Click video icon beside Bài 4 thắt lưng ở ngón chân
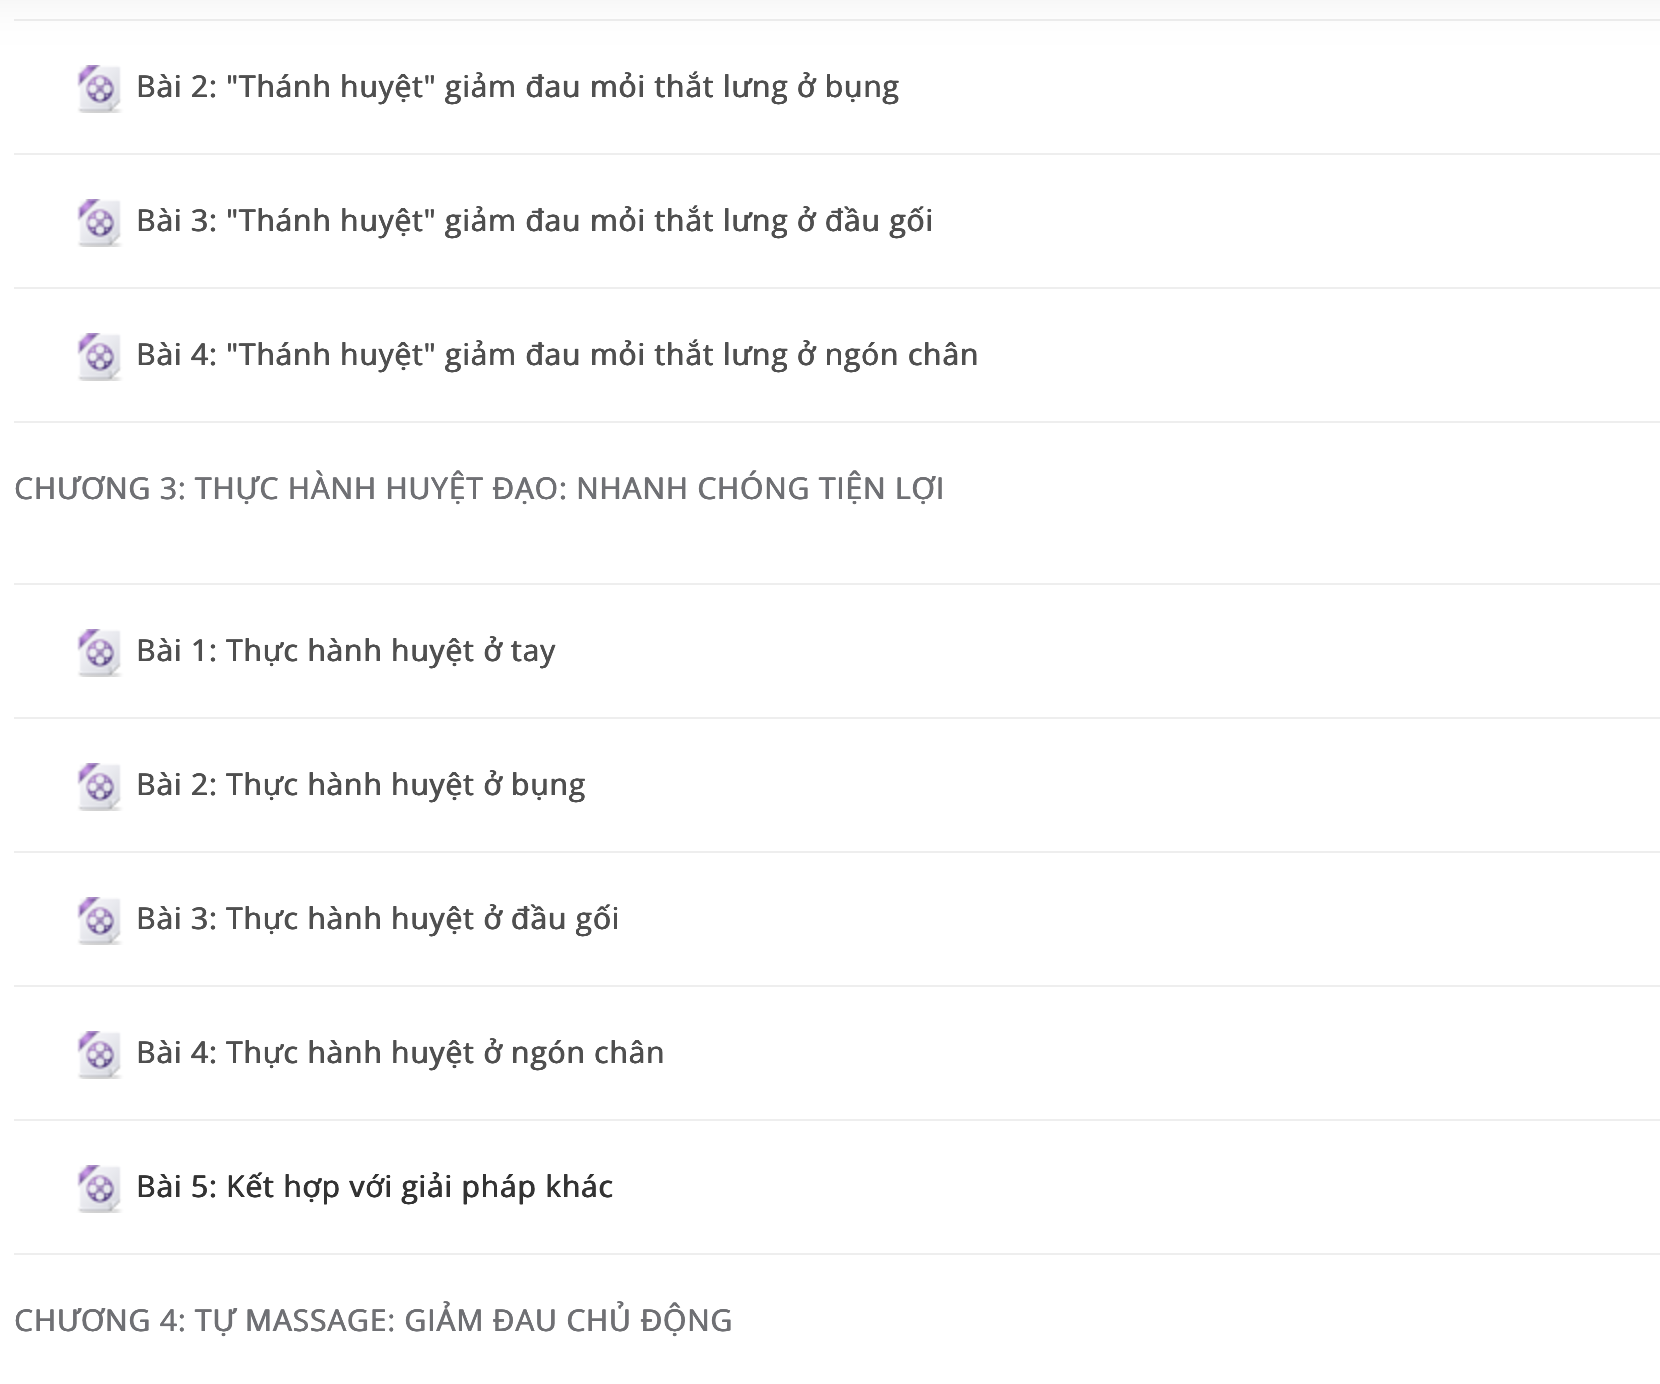 coord(99,357)
